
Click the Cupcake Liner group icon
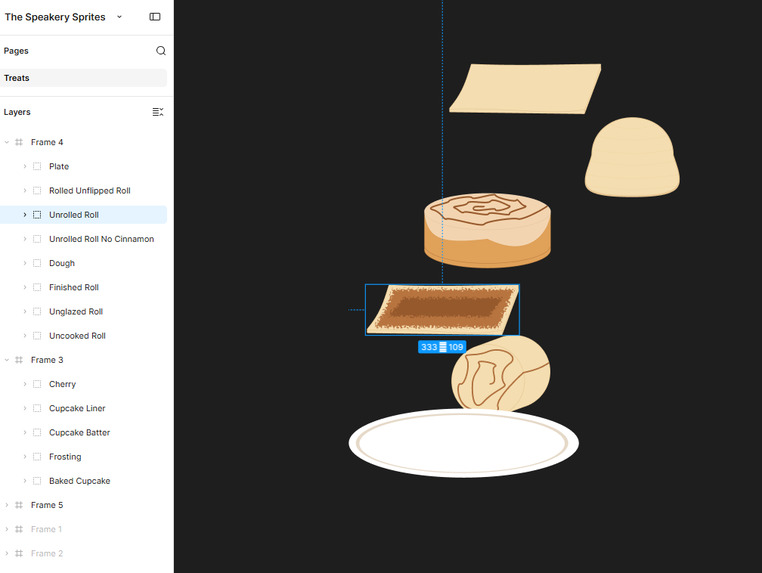click(37, 408)
